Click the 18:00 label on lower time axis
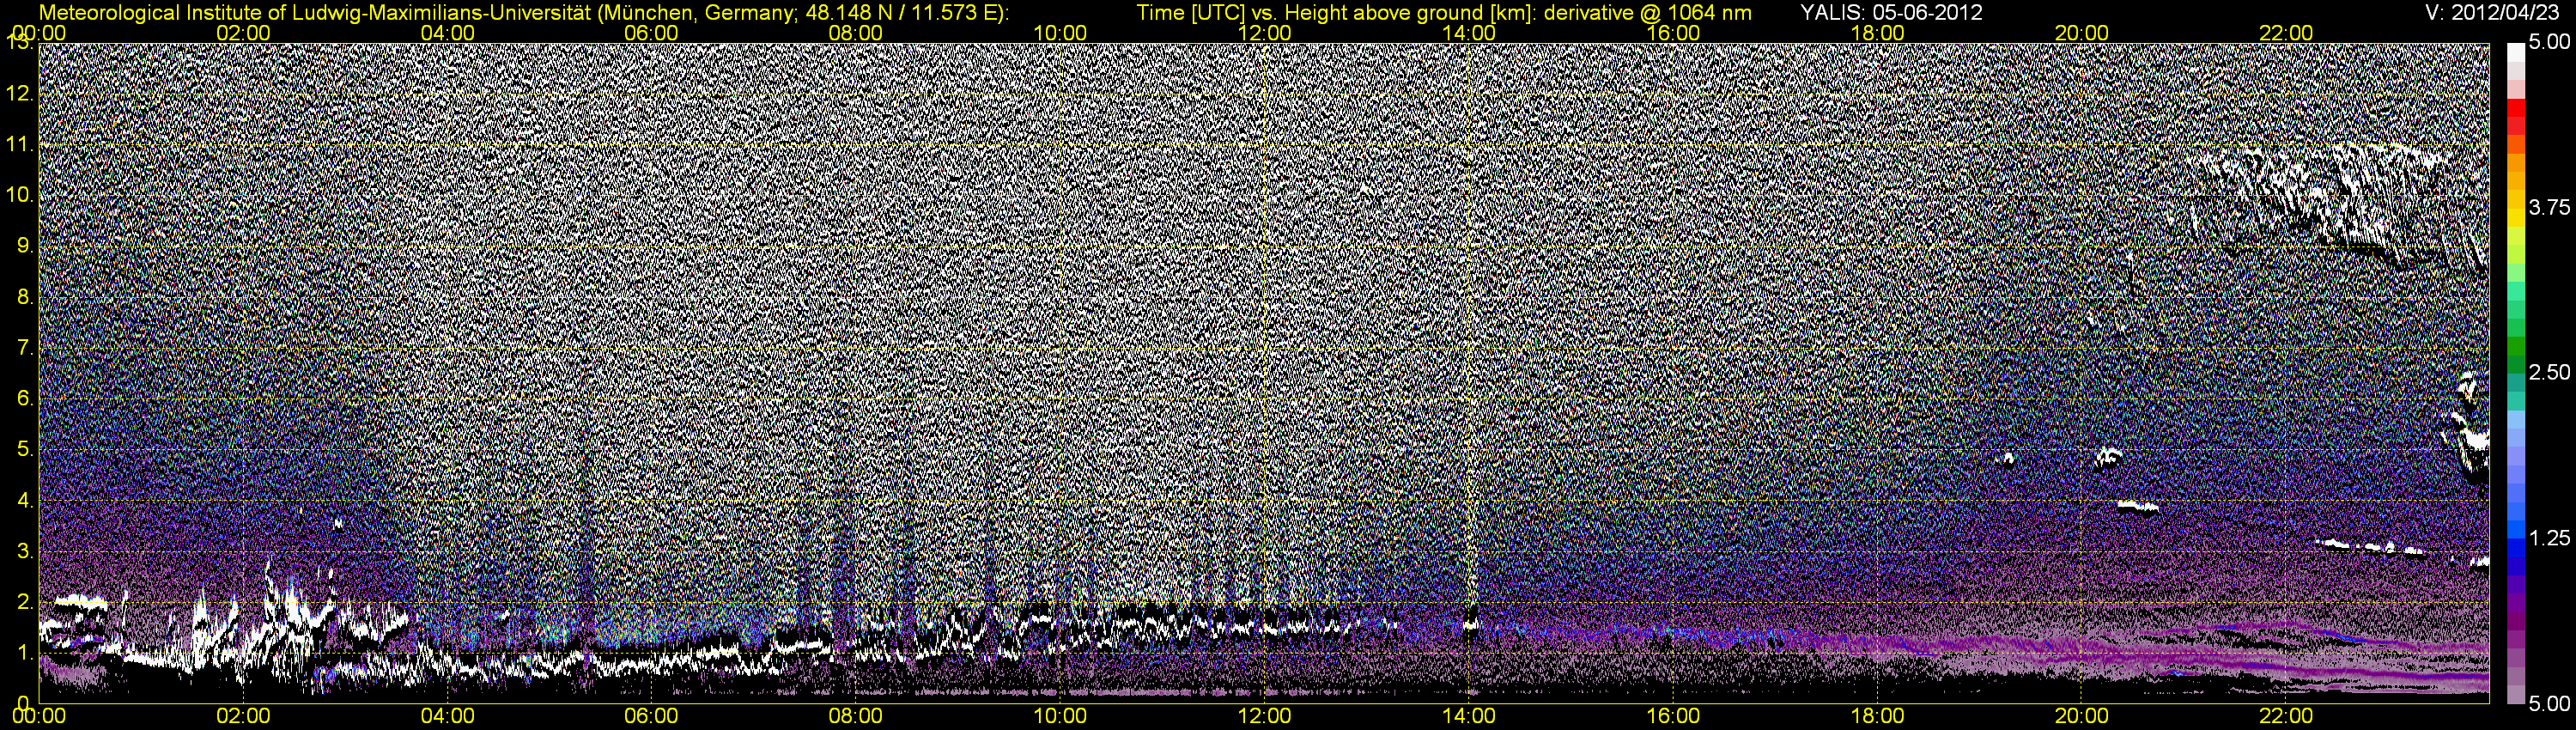 (1877, 716)
